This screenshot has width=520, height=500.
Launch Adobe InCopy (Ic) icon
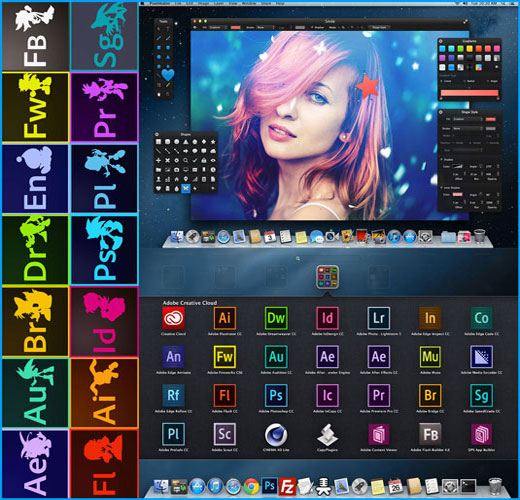(x=327, y=395)
